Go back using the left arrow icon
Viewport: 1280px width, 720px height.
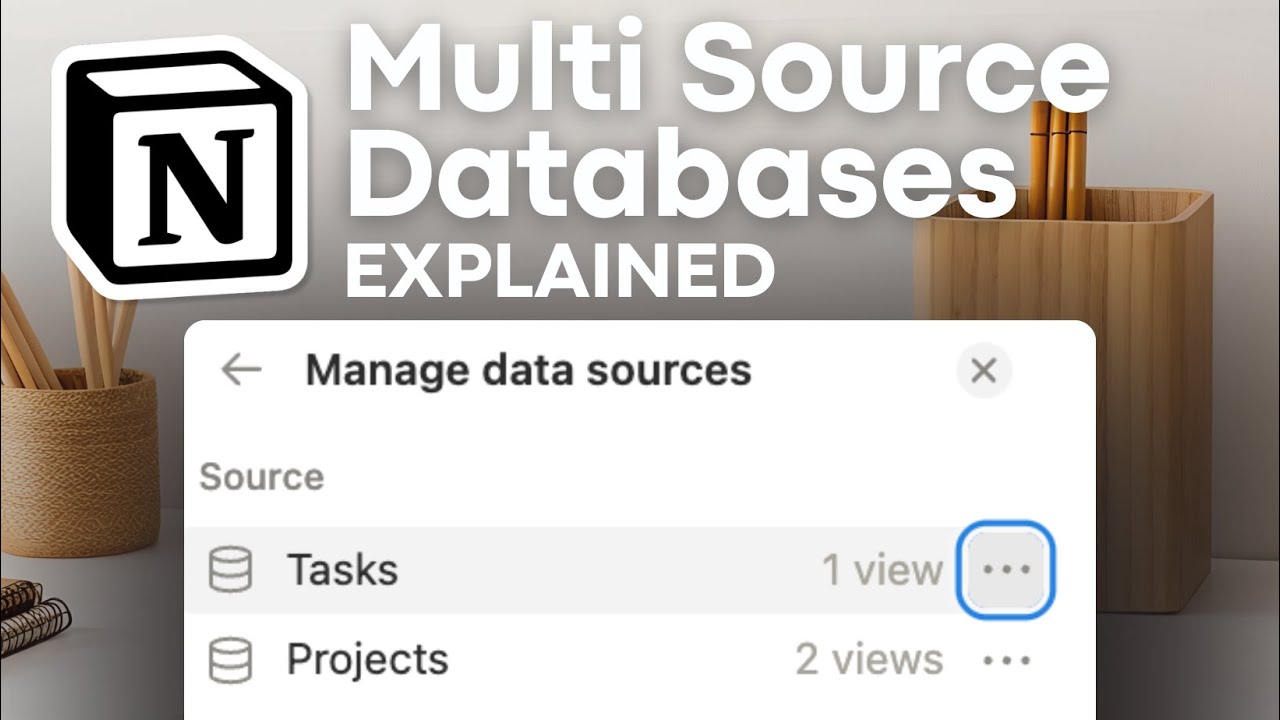241,370
